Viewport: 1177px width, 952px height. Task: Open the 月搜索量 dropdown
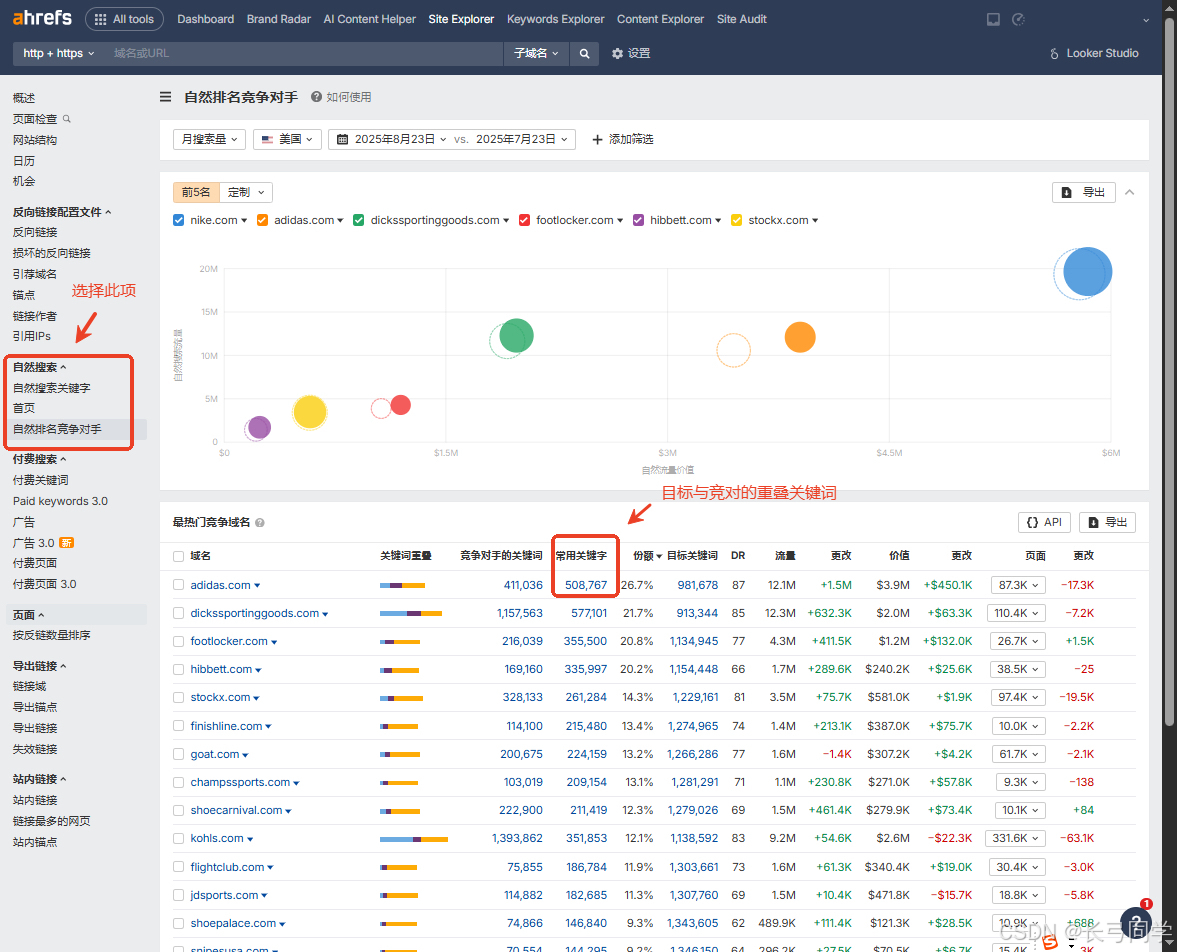(x=209, y=140)
